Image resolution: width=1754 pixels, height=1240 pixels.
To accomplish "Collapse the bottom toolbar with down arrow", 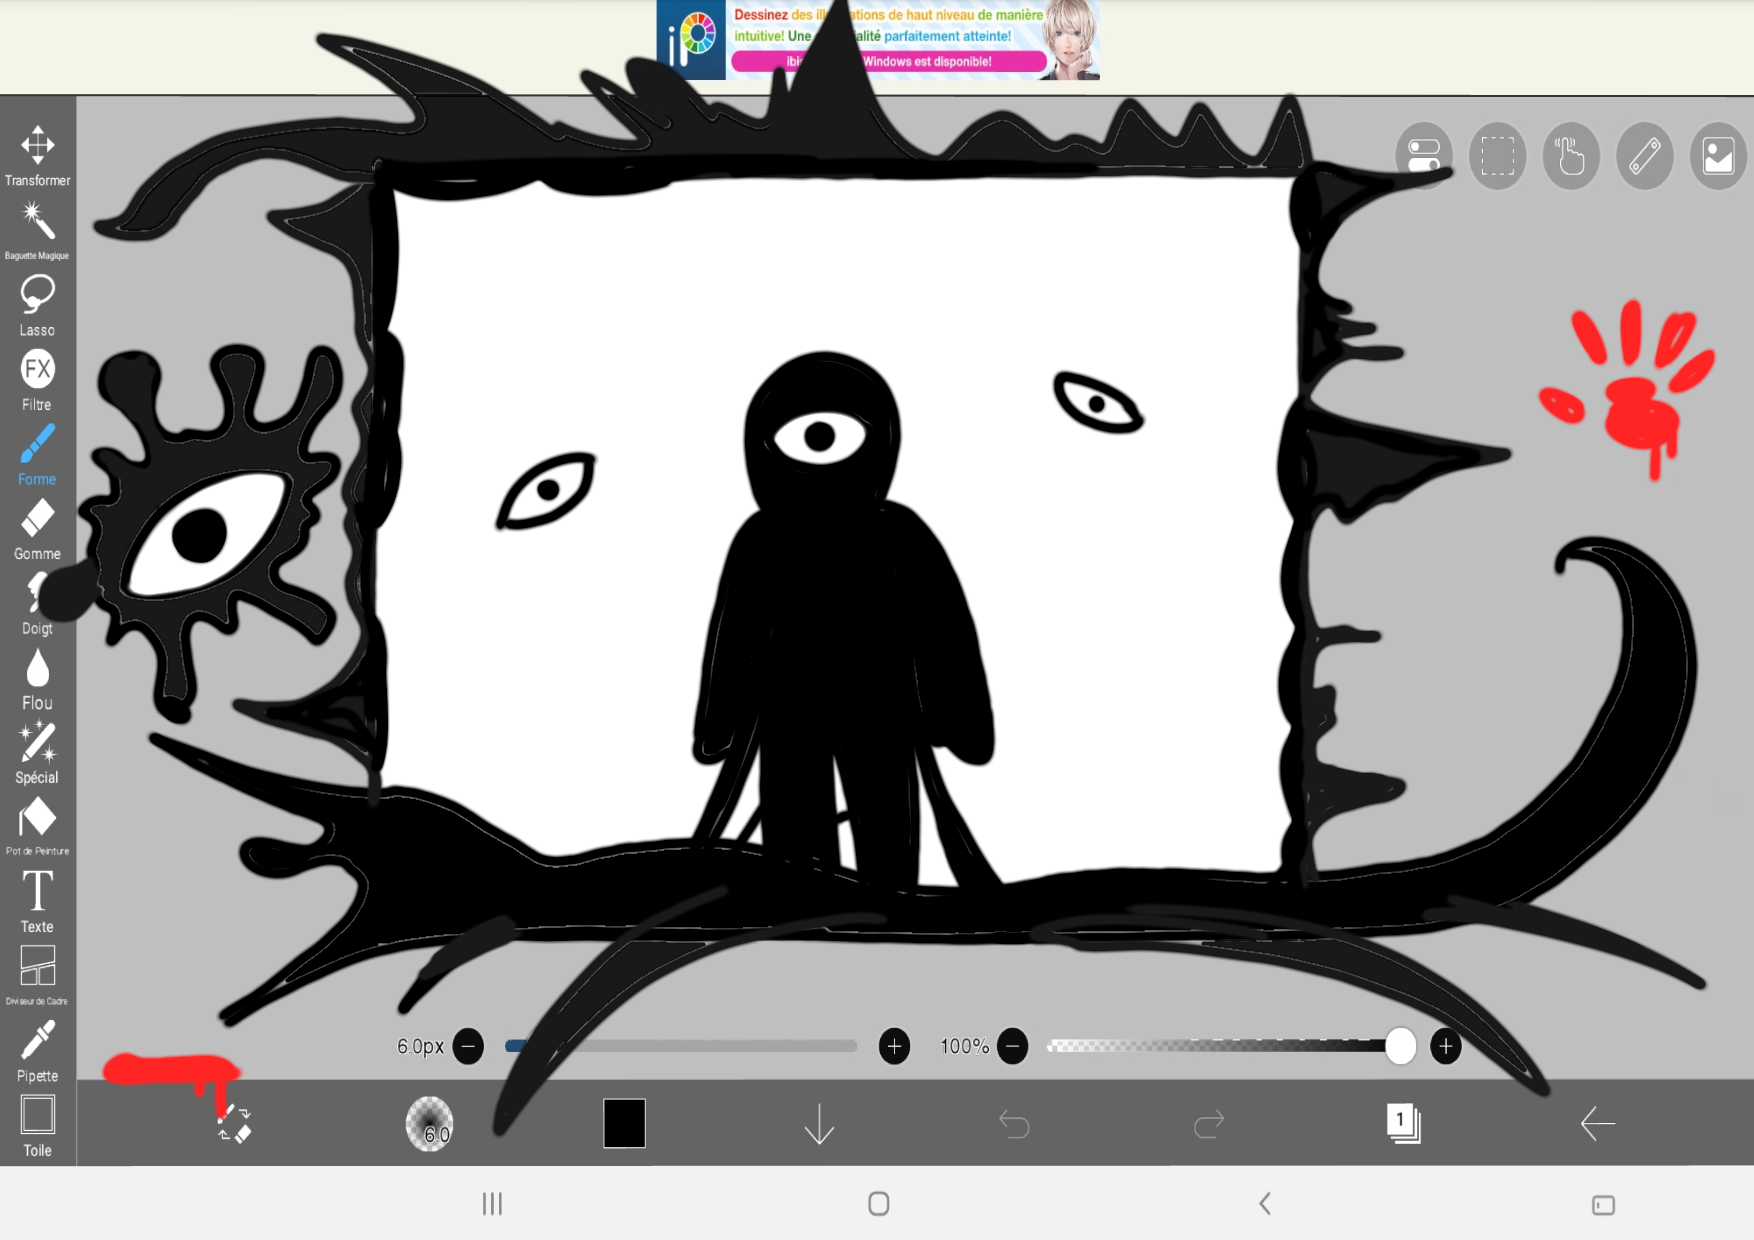I will tap(819, 1124).
